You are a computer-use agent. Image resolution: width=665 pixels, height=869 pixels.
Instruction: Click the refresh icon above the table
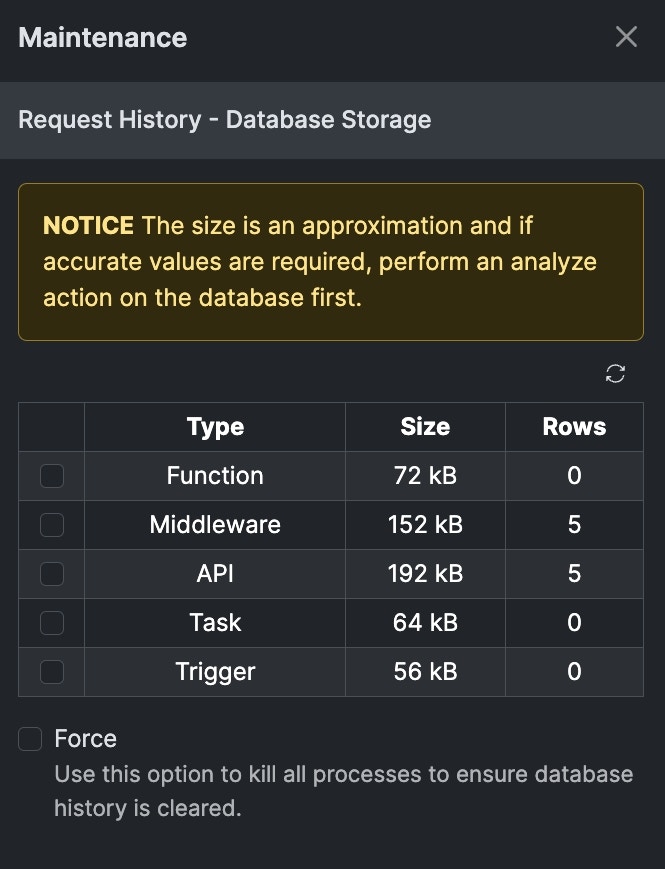click(x=616, y=374)
